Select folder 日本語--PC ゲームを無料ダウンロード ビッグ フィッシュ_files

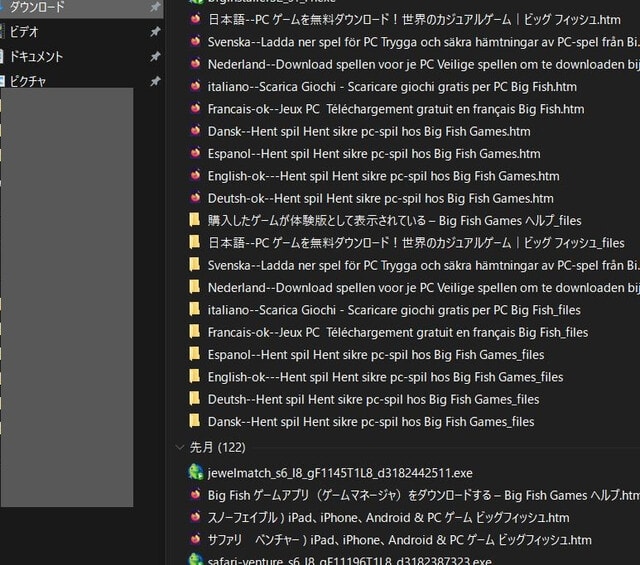point(416,243)
